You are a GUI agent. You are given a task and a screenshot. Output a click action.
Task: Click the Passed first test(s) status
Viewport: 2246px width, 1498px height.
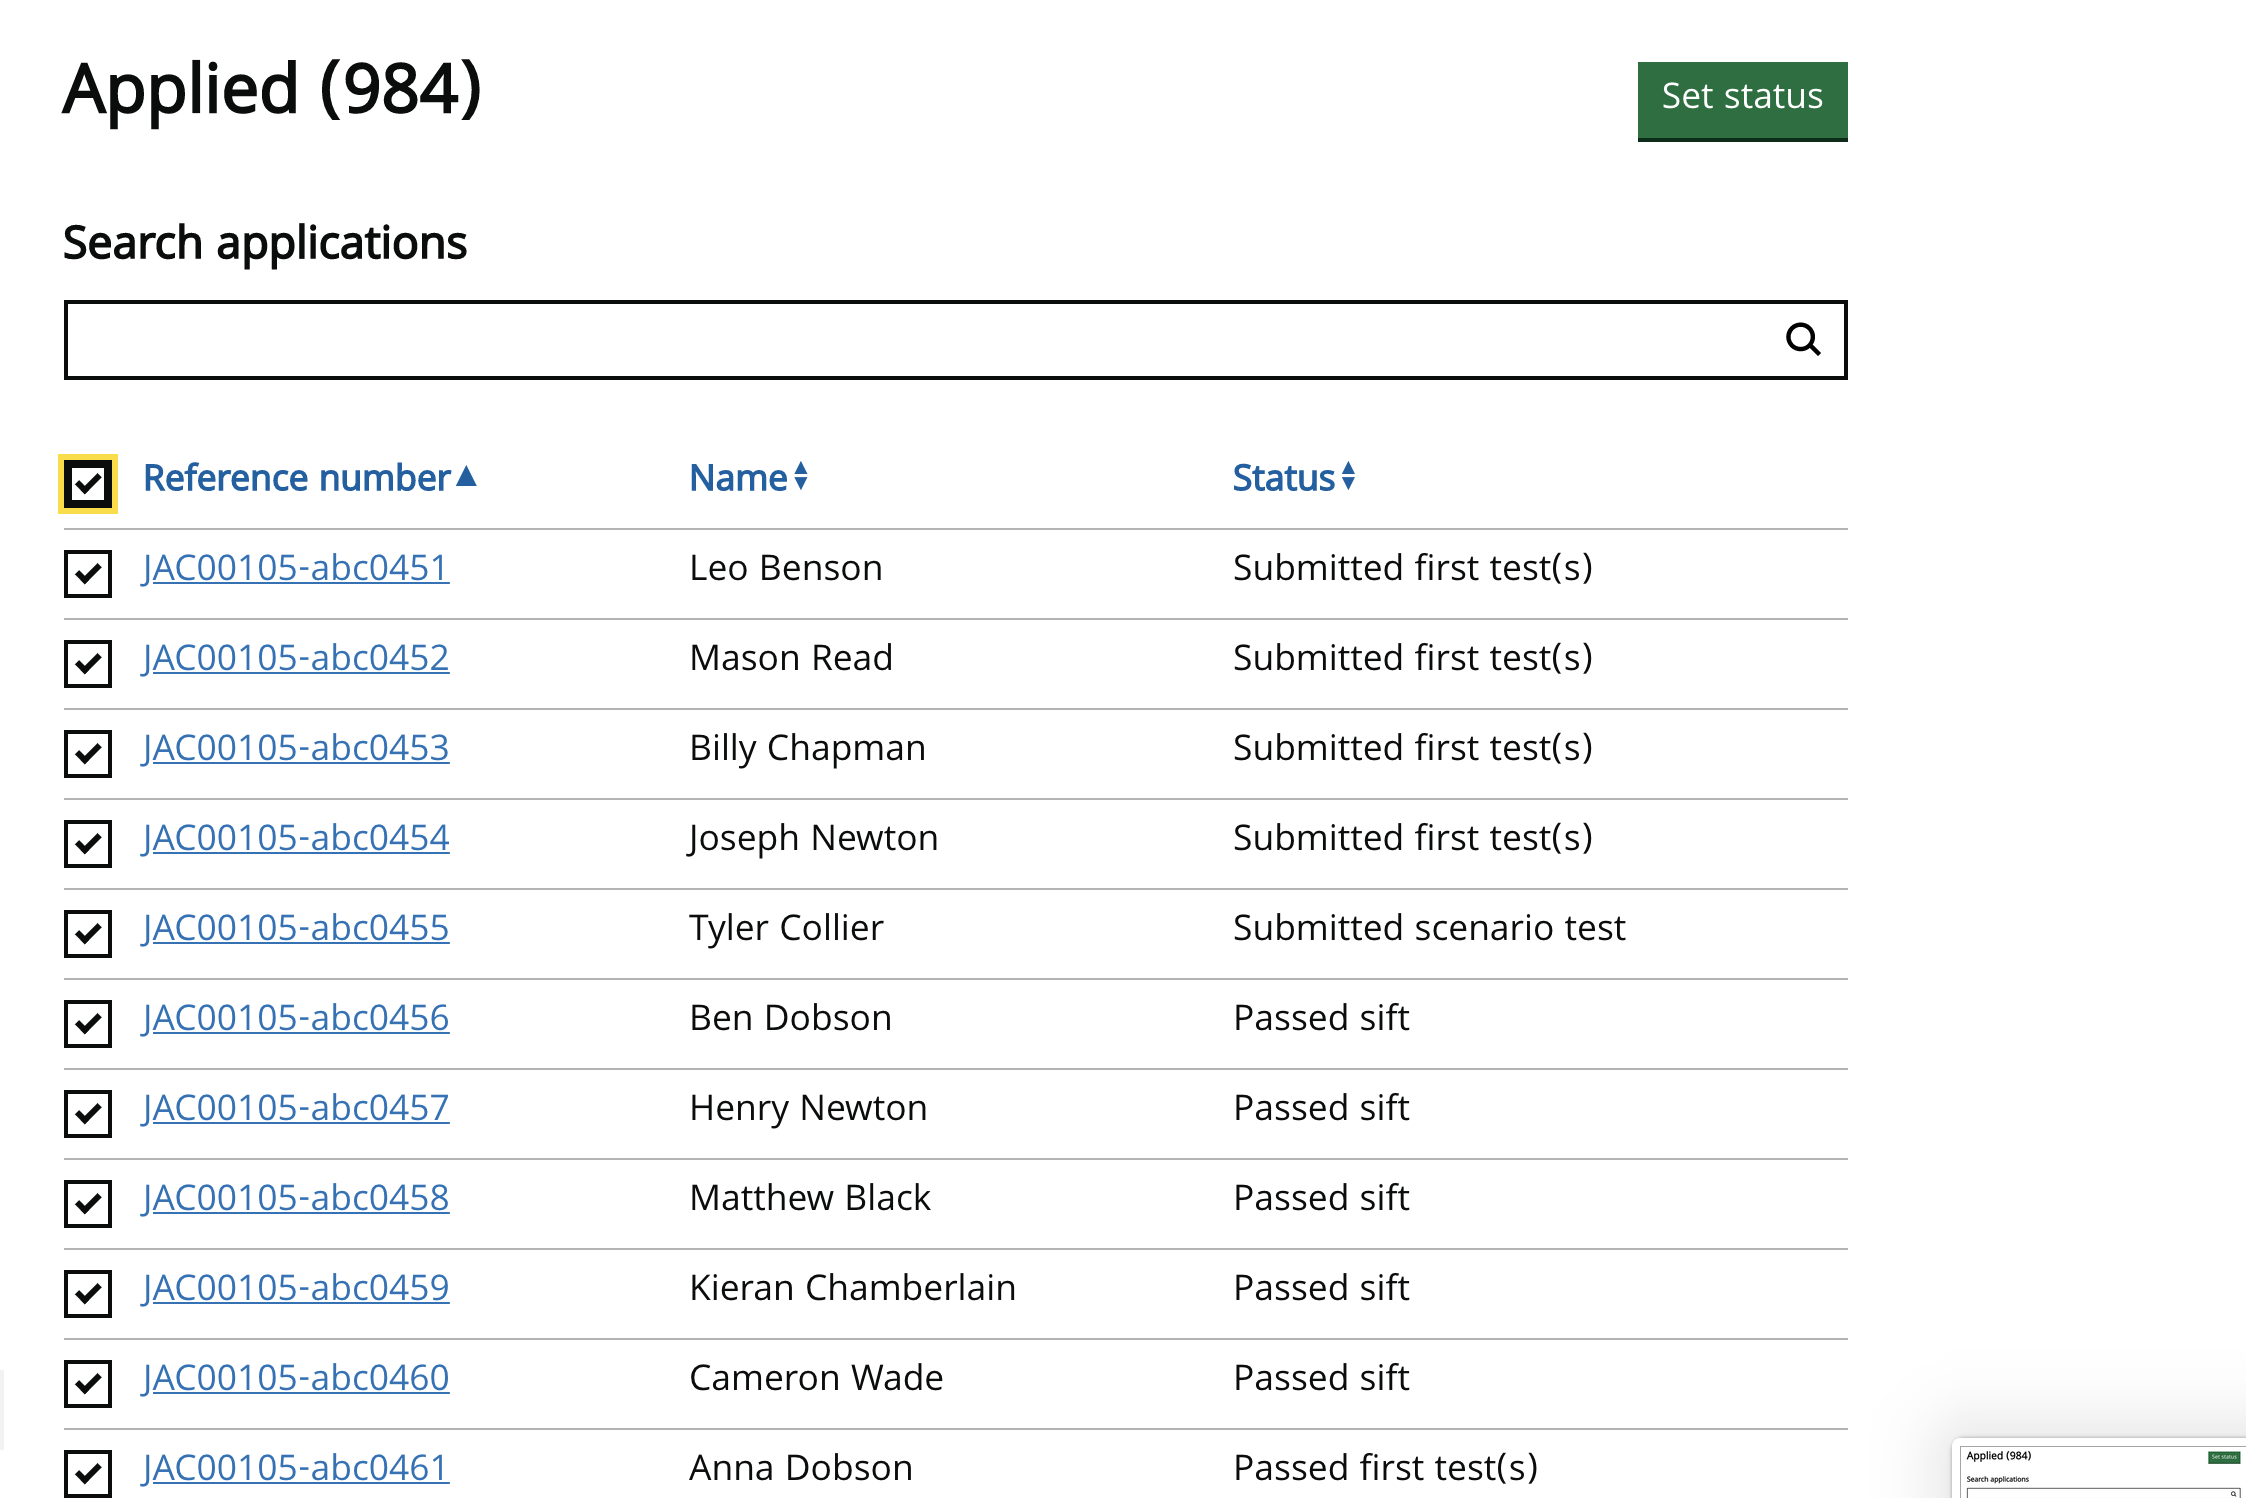1385,1468
